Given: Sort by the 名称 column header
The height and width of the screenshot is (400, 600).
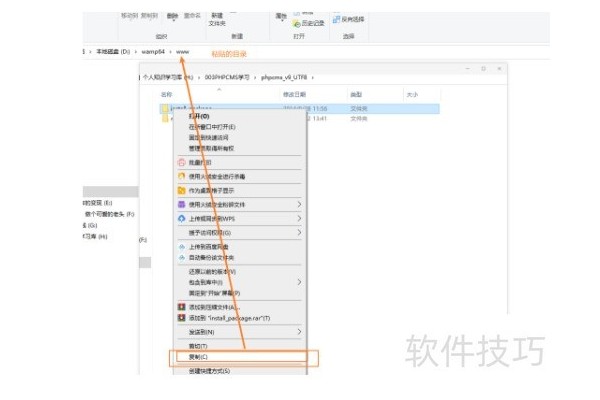Looking at the screenshot, I should tap(166, 95).
